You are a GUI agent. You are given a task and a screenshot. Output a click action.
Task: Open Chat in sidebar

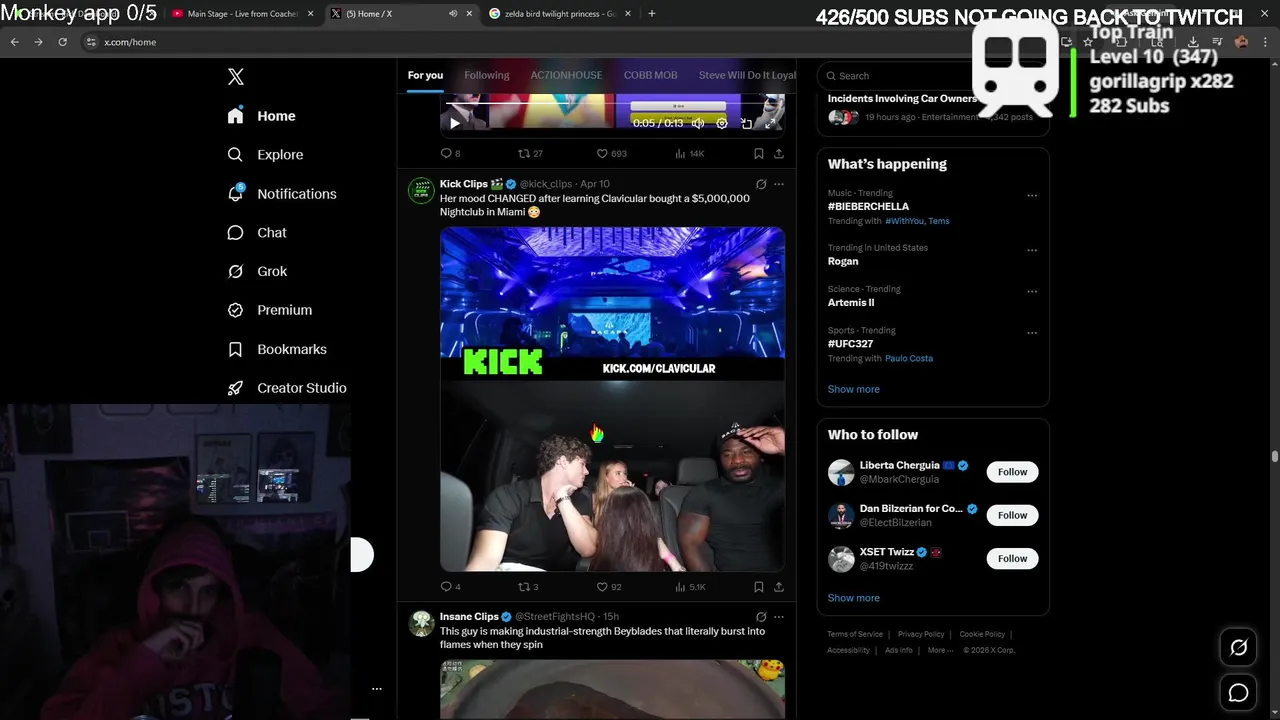(257, 232)
